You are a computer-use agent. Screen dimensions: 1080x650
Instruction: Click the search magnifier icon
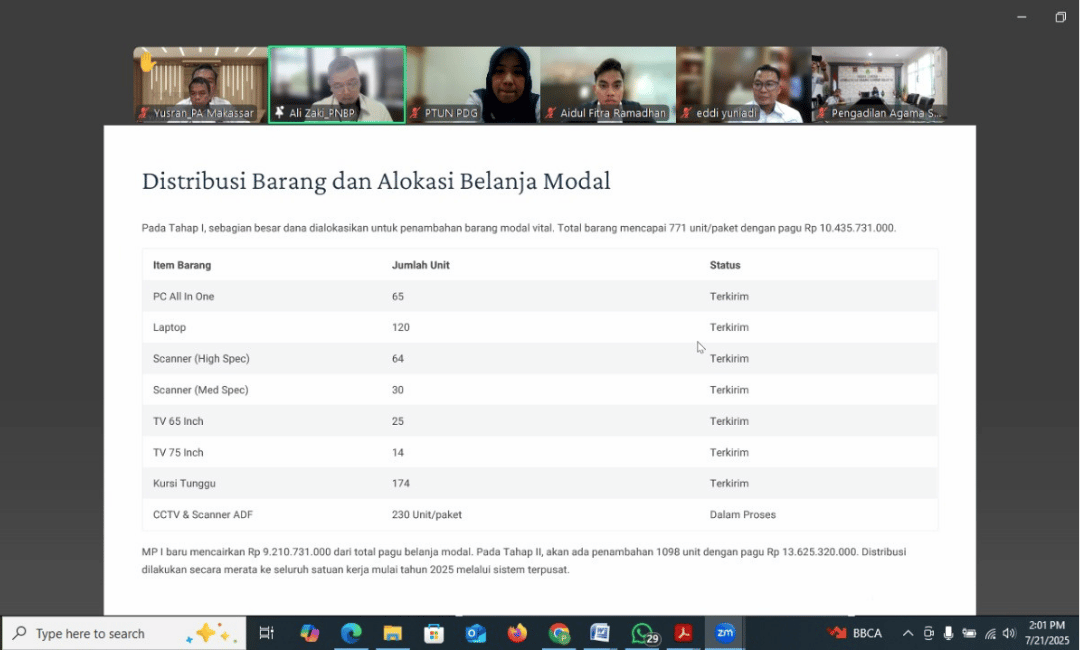tap(20, 633)
